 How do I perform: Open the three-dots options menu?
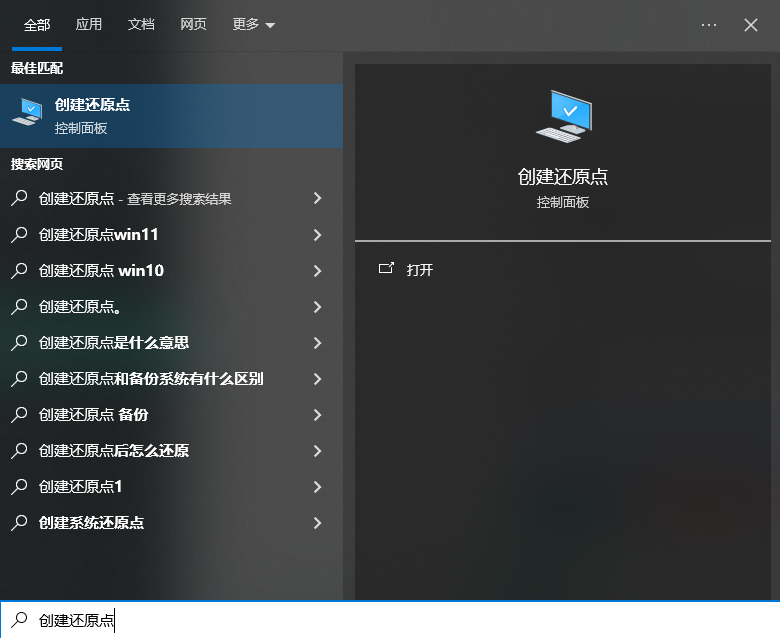[x=708, y=25]
